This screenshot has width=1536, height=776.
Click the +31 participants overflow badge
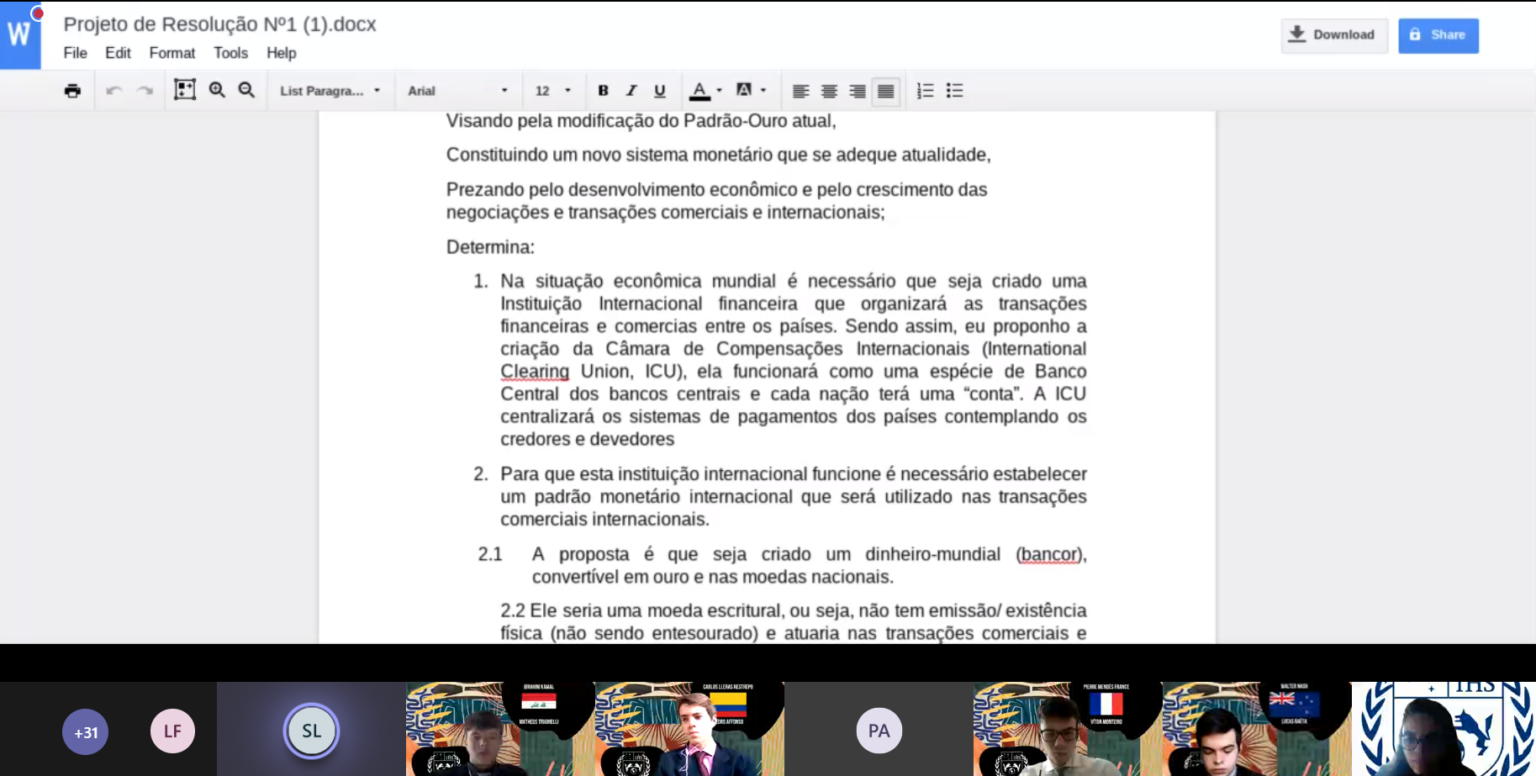86,732
